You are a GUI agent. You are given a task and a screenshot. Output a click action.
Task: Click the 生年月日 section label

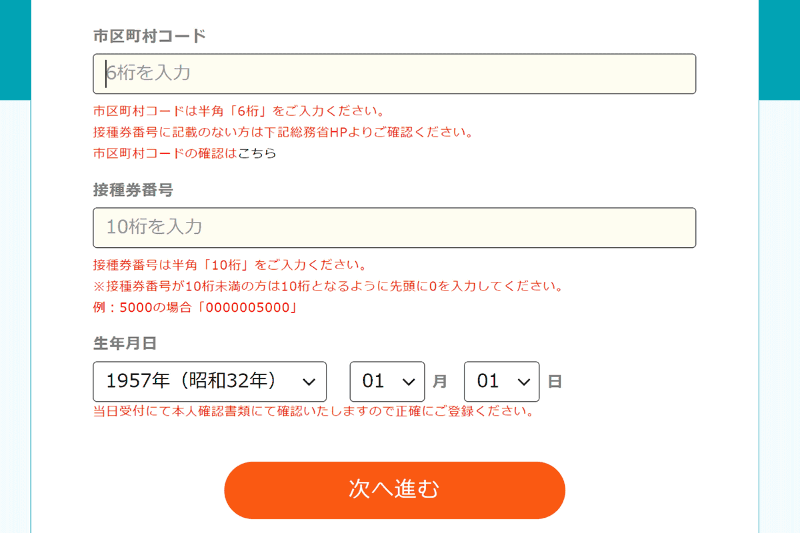(125, 344)
